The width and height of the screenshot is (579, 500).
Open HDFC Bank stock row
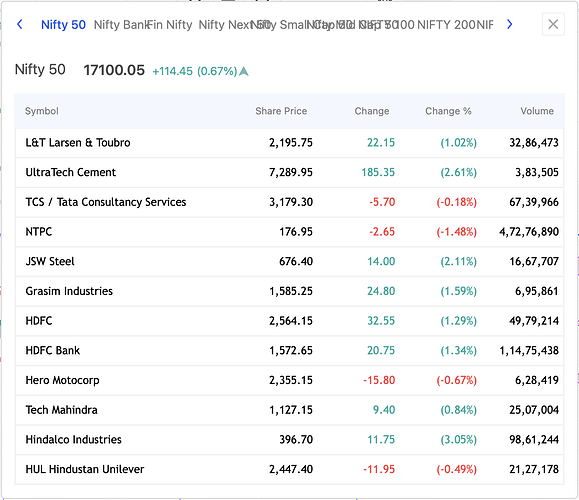coord(52,350)
